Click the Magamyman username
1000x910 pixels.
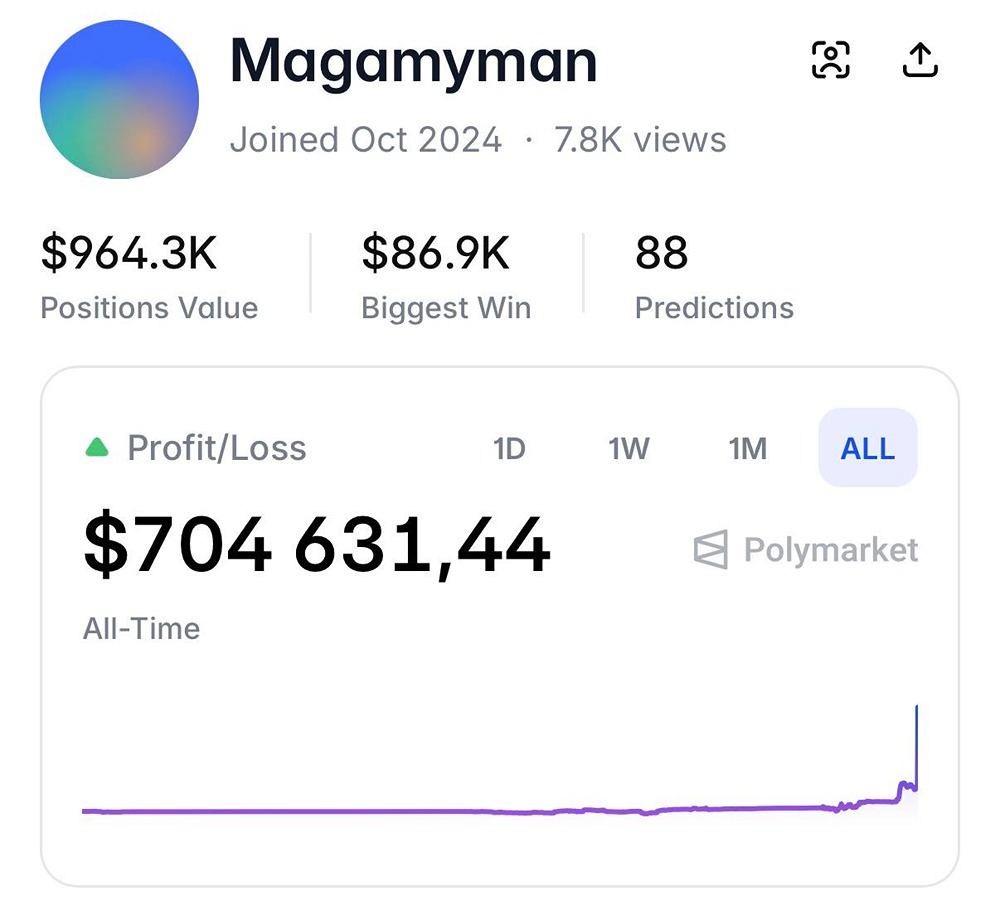(x=413, y=61)
